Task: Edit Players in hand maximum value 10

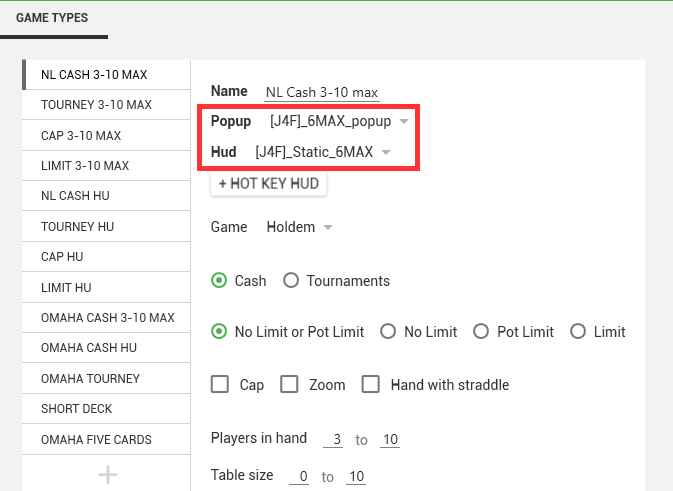Action: click(390, 439)
